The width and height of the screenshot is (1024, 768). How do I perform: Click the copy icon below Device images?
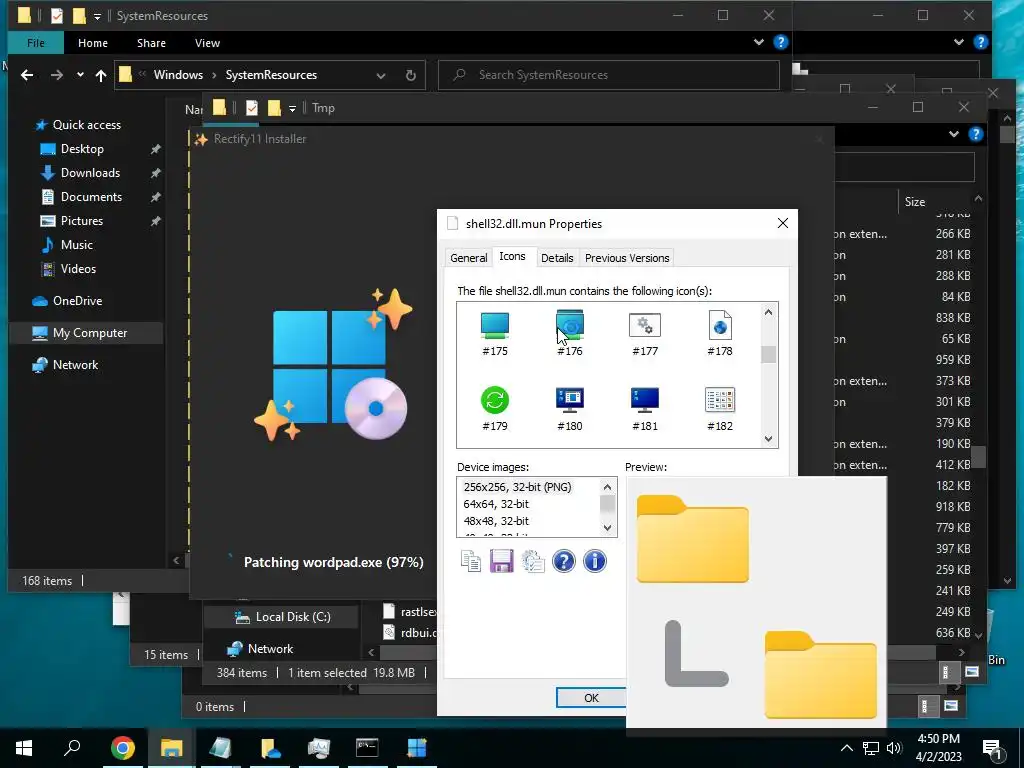(x=470, y=561)
